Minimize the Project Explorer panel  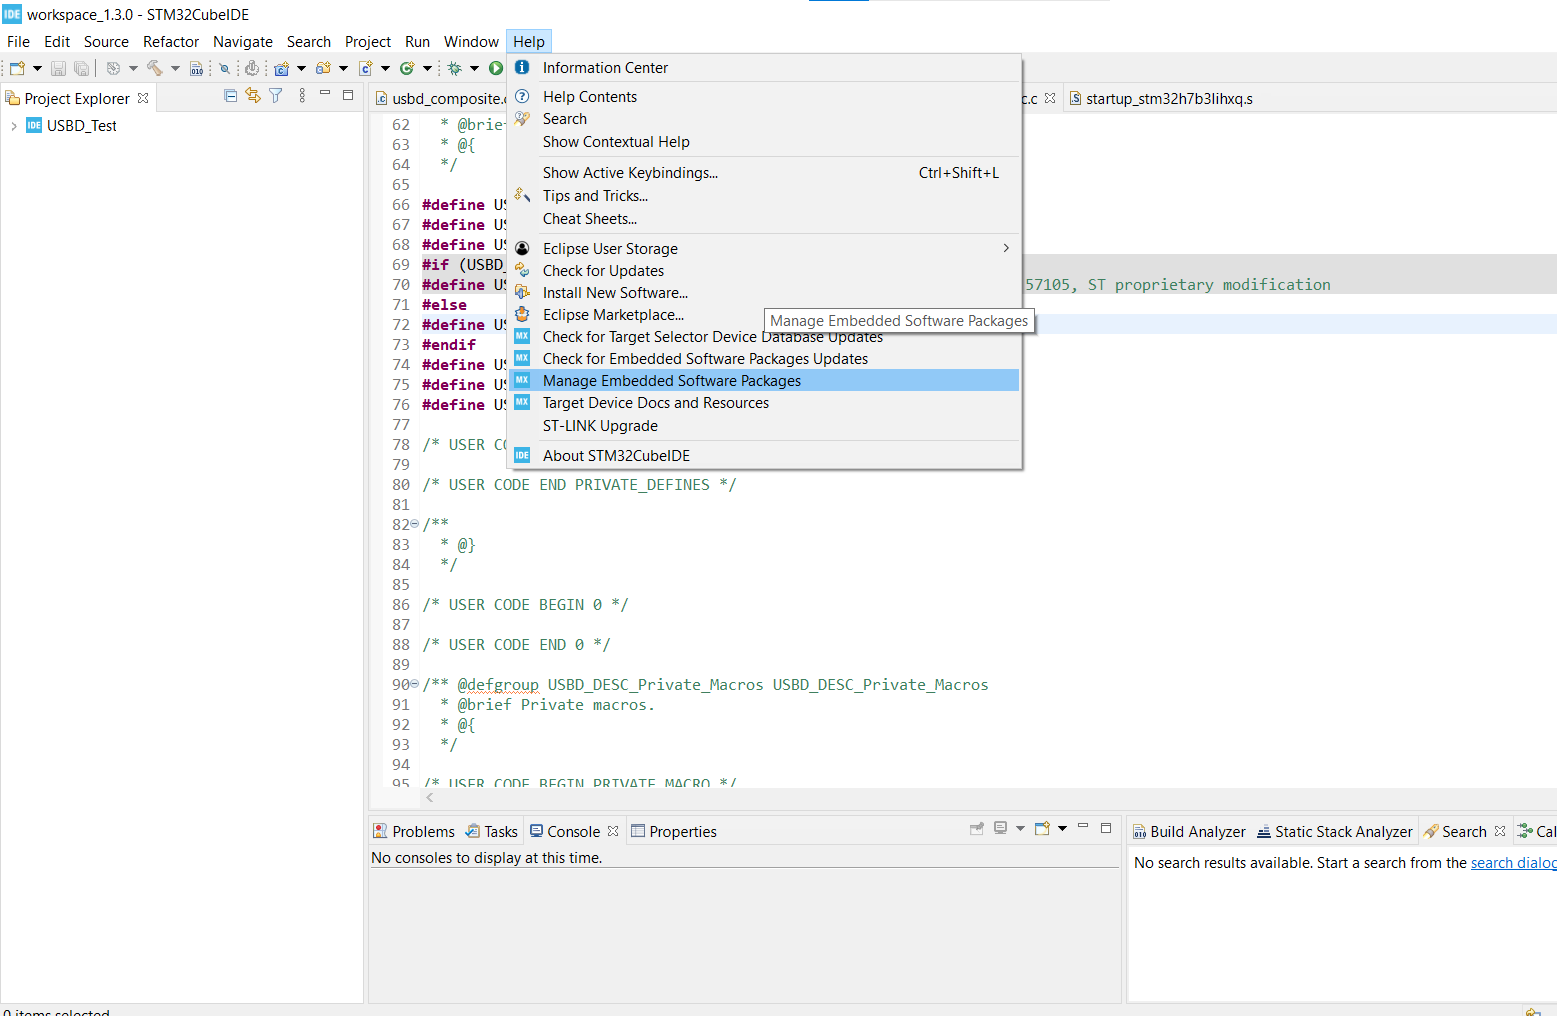[325, 93]
